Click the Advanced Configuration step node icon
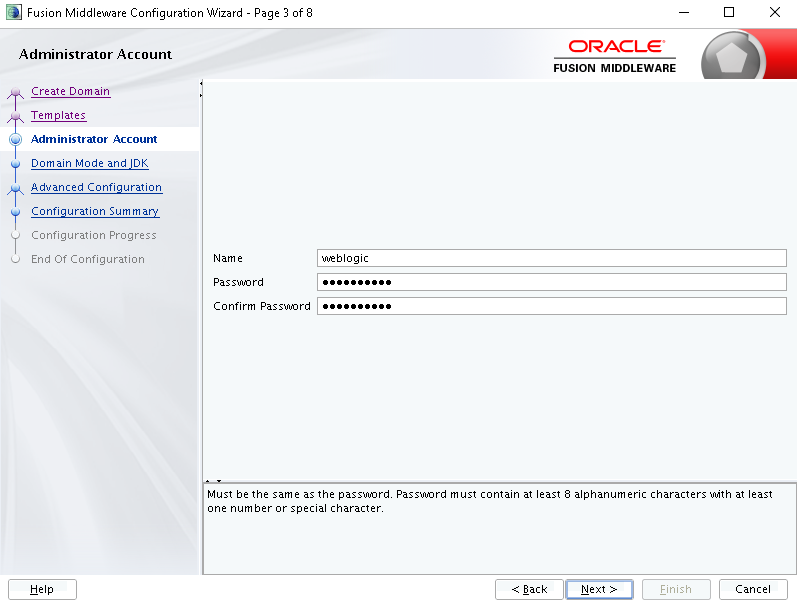The width and height of the screenshot is (797, 603). coord(15,188)
